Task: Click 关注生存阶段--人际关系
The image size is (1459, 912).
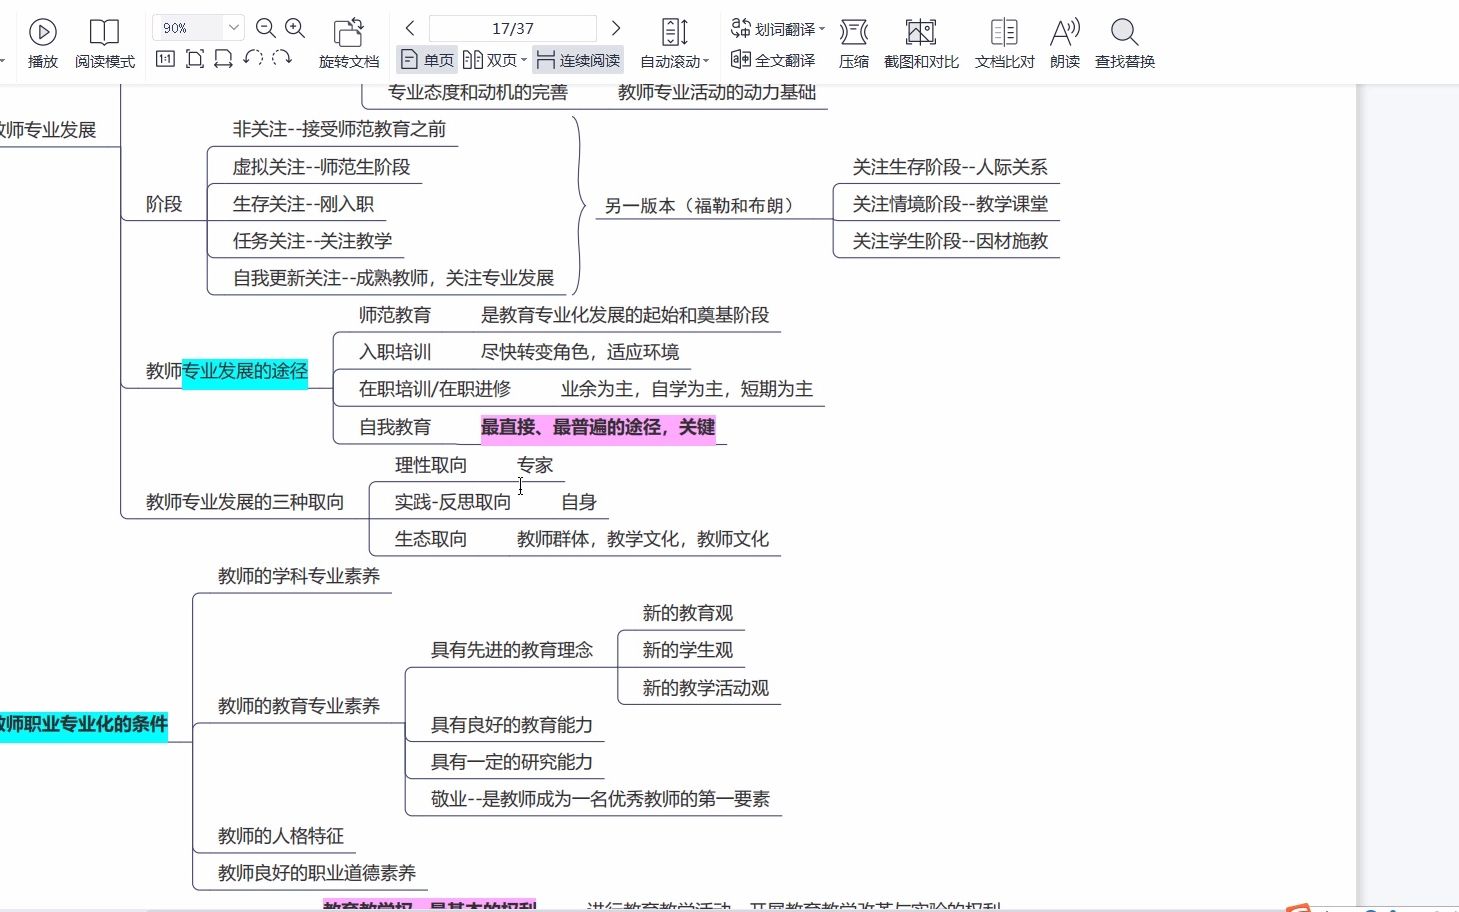Action: [950, 167]
